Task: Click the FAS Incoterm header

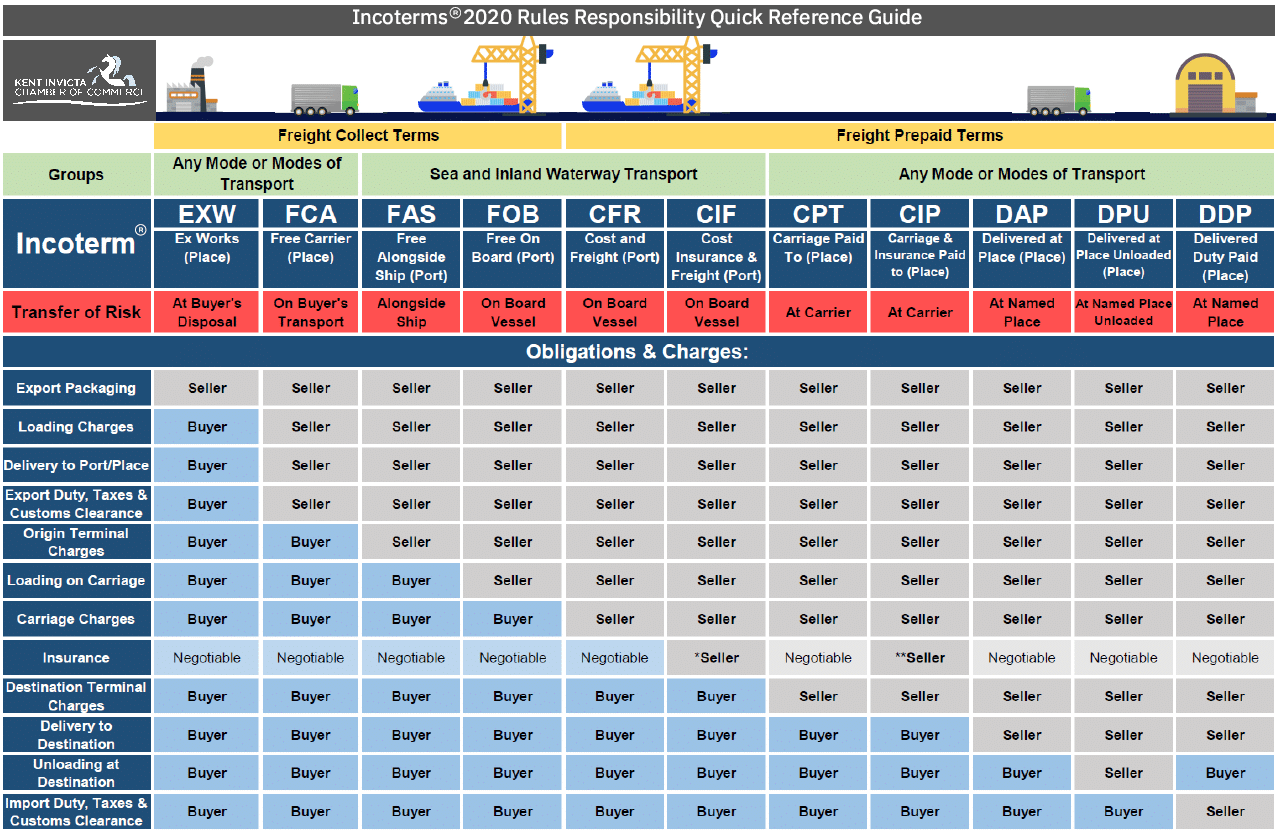Action: [411, 214]
